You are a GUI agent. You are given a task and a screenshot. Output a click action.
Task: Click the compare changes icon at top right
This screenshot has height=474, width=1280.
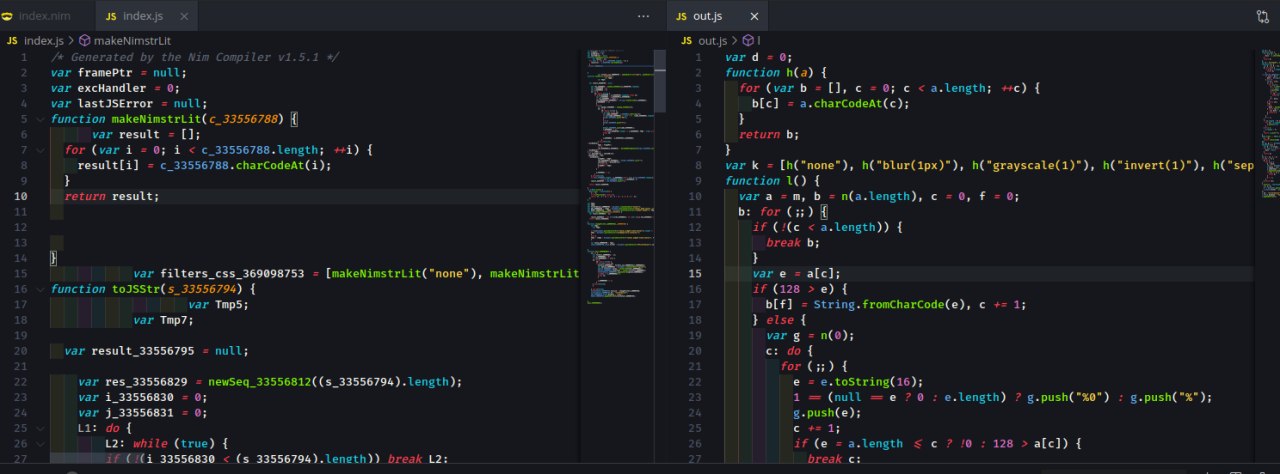tap(1262, 17)
